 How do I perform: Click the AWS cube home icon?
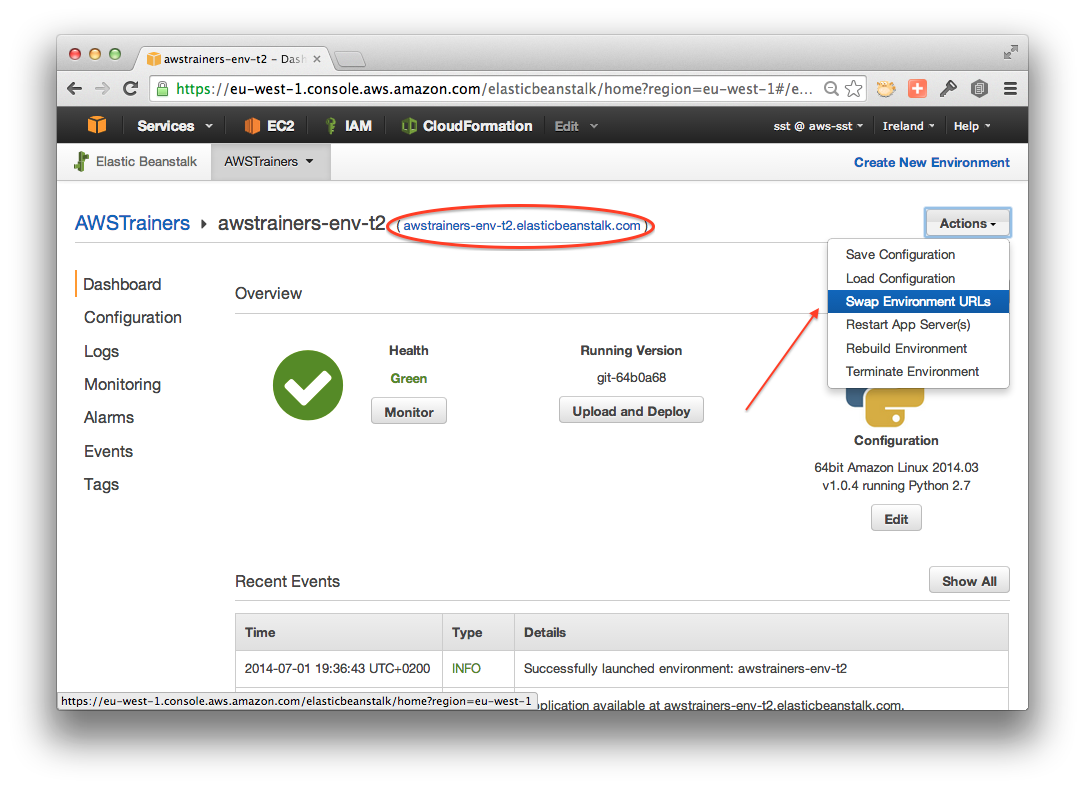pos(97,125)
